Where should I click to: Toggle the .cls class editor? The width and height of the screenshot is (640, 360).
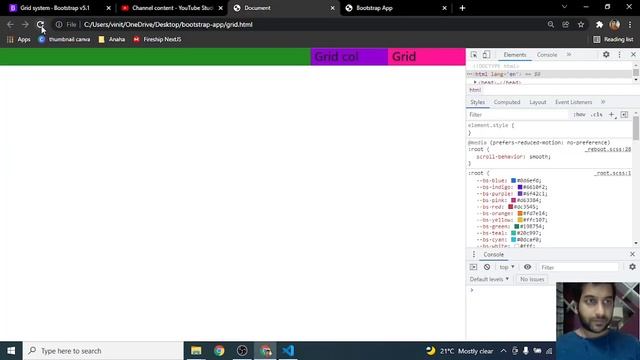point(597,115)
